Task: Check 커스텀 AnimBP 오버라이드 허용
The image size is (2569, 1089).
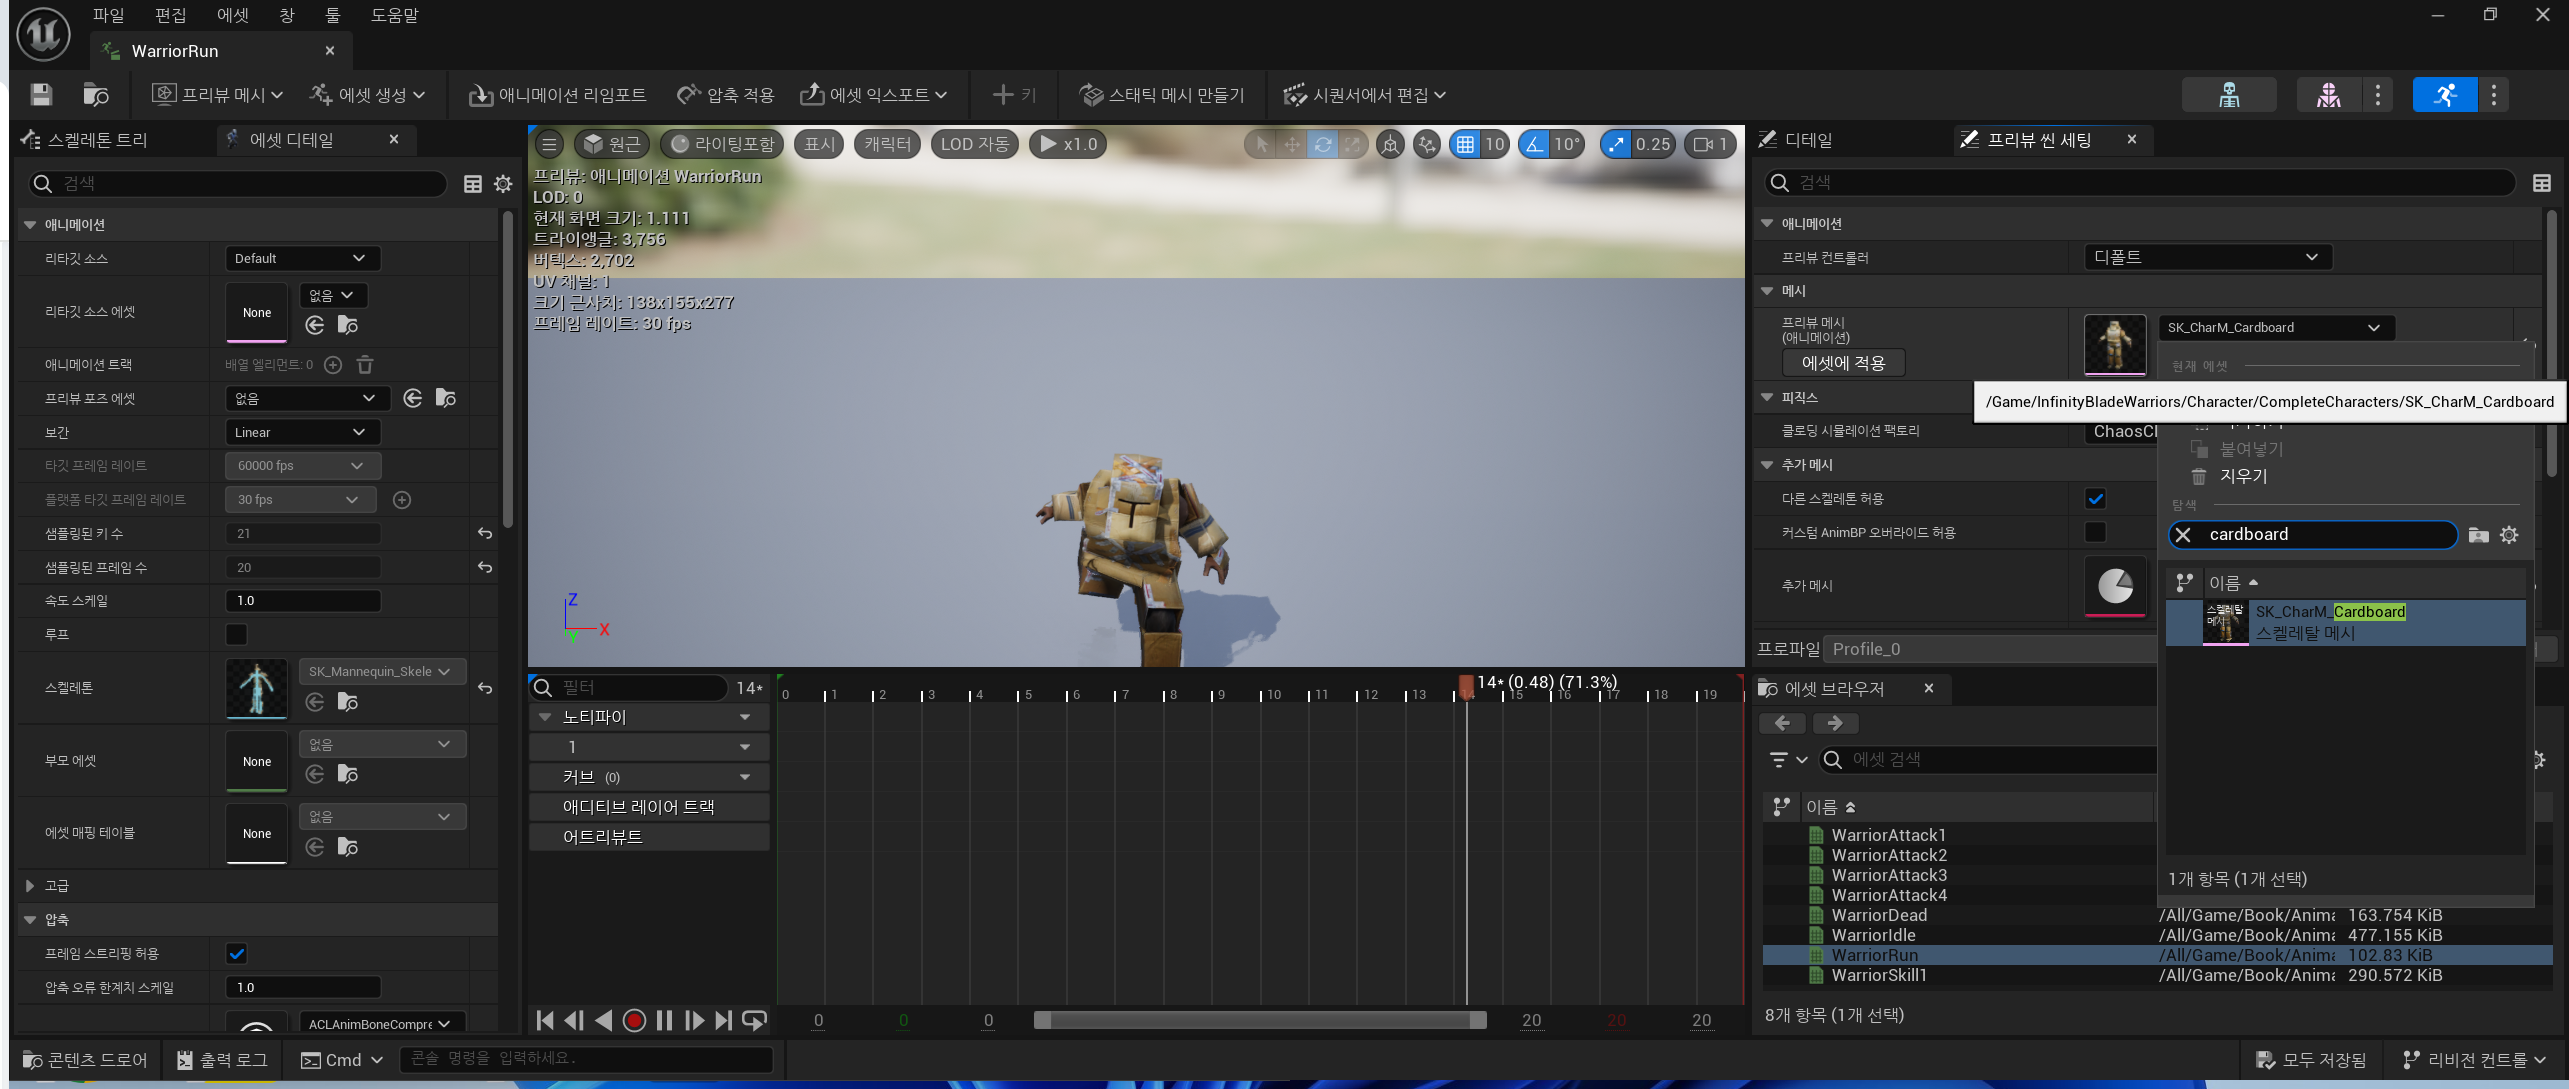Action: click(x=2095, y=533)
